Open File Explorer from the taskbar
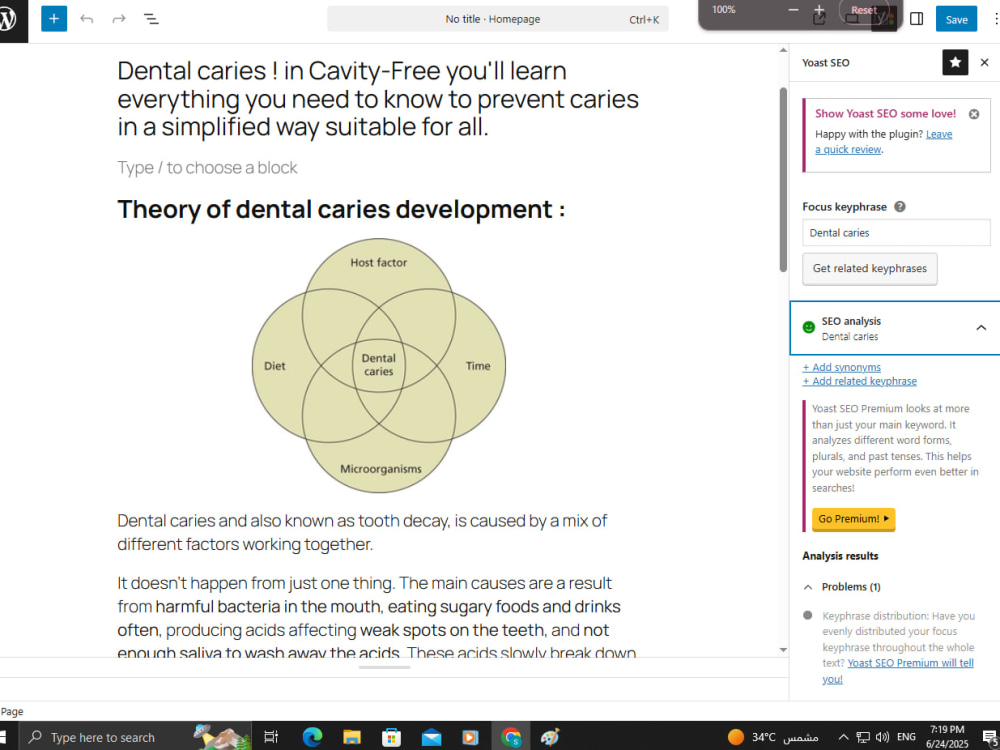This screenshot has height=750, width=1000. click(351, 737)
